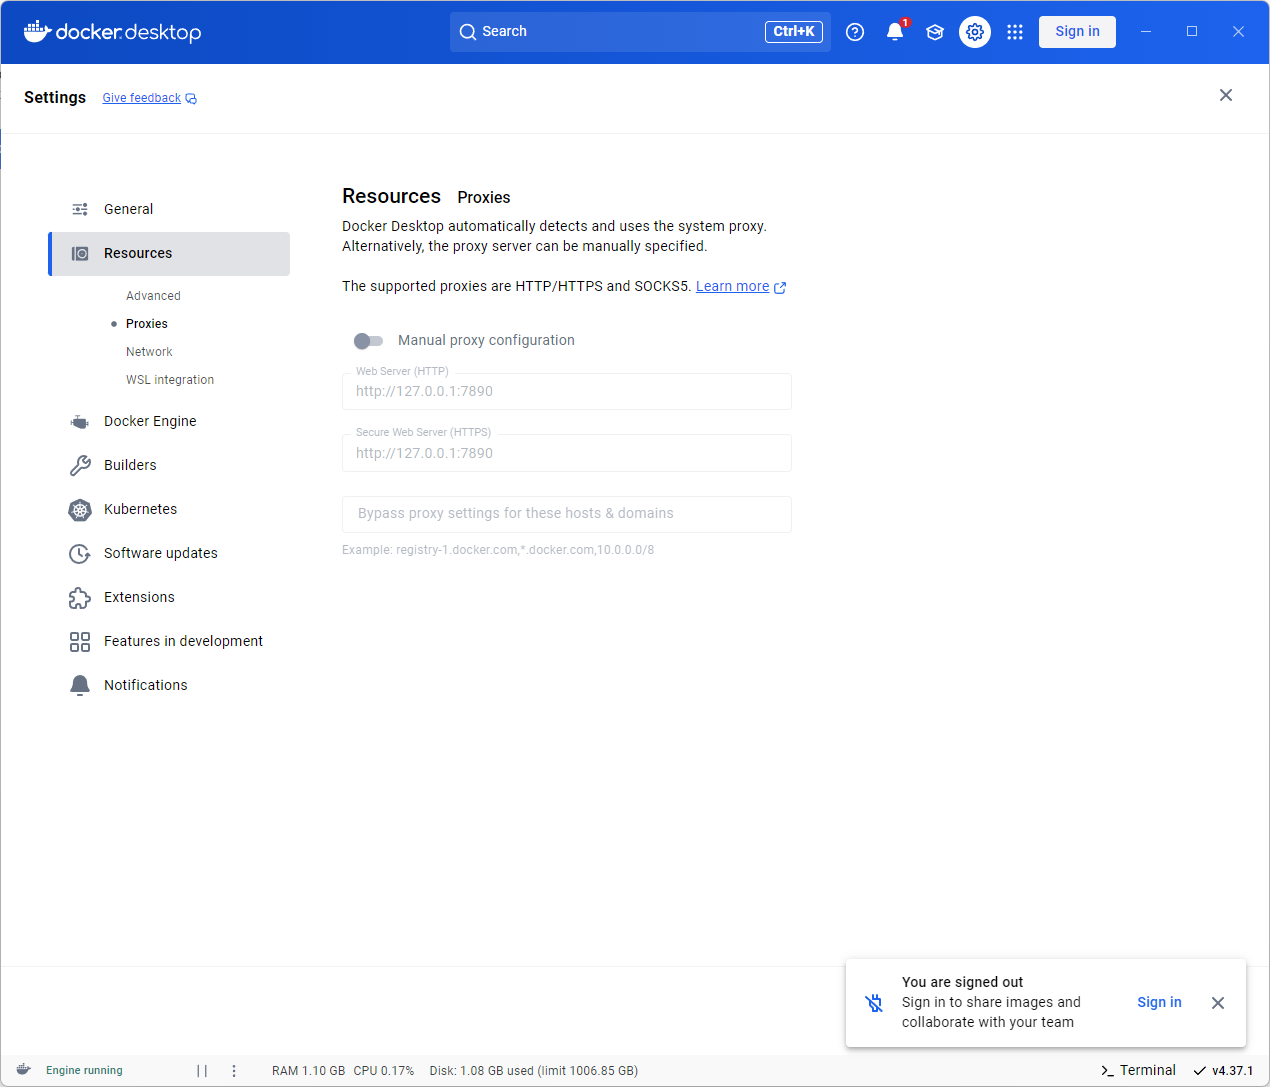Click the engine whale icon in the status bar
1270x1087 pixels.
click(x=23, y=1070)
